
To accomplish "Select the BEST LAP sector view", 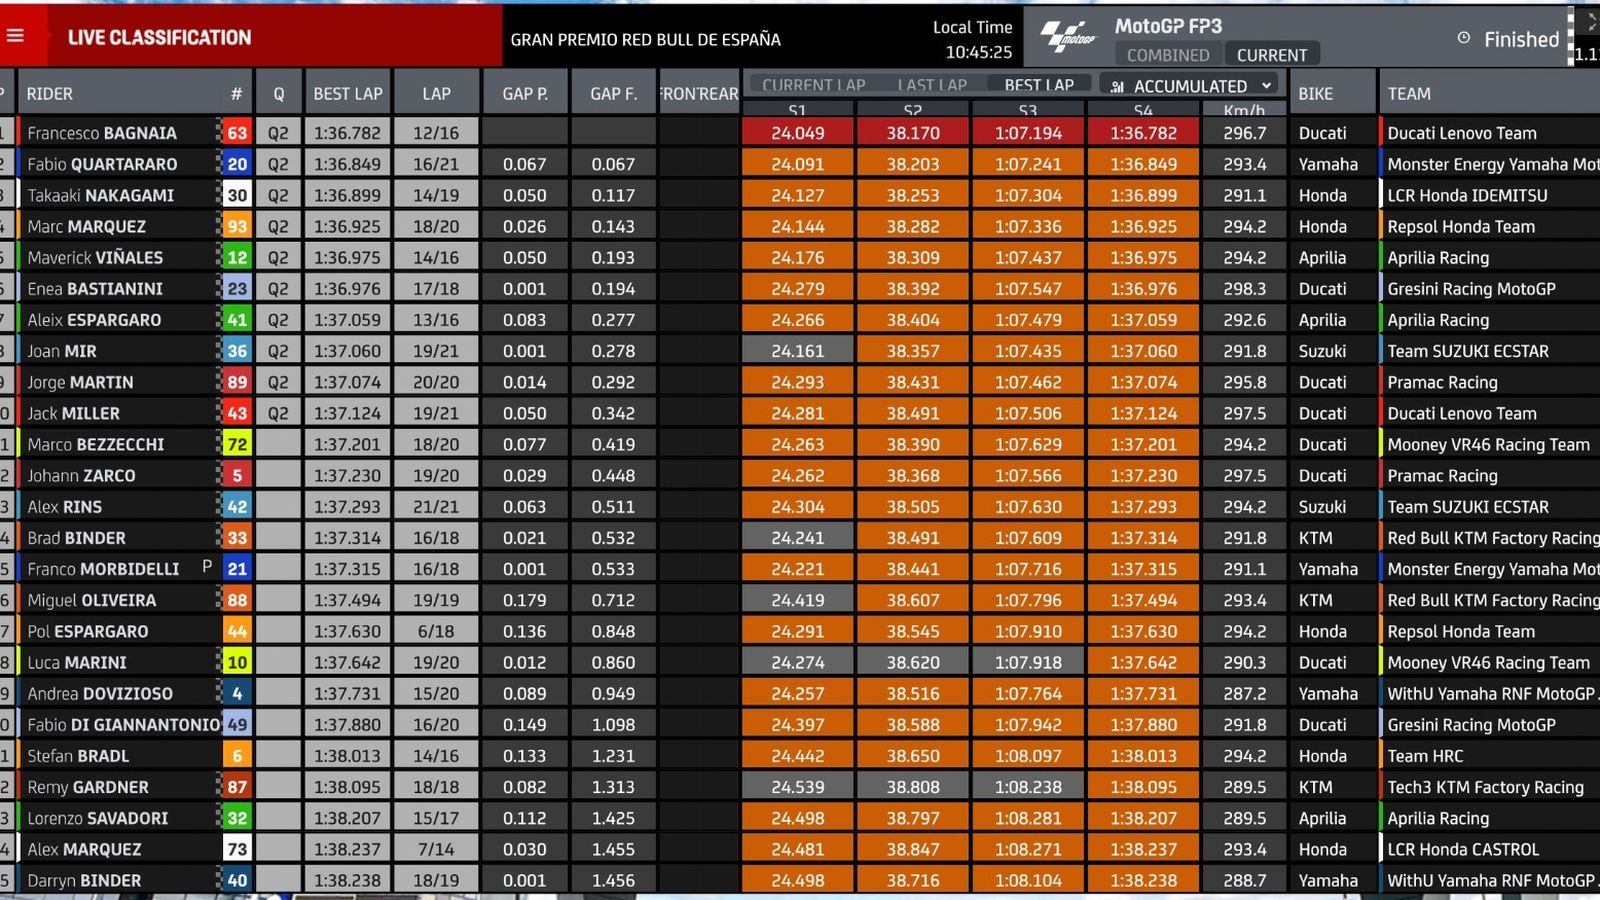I will pyautogui.click(x=1038, y=85).
